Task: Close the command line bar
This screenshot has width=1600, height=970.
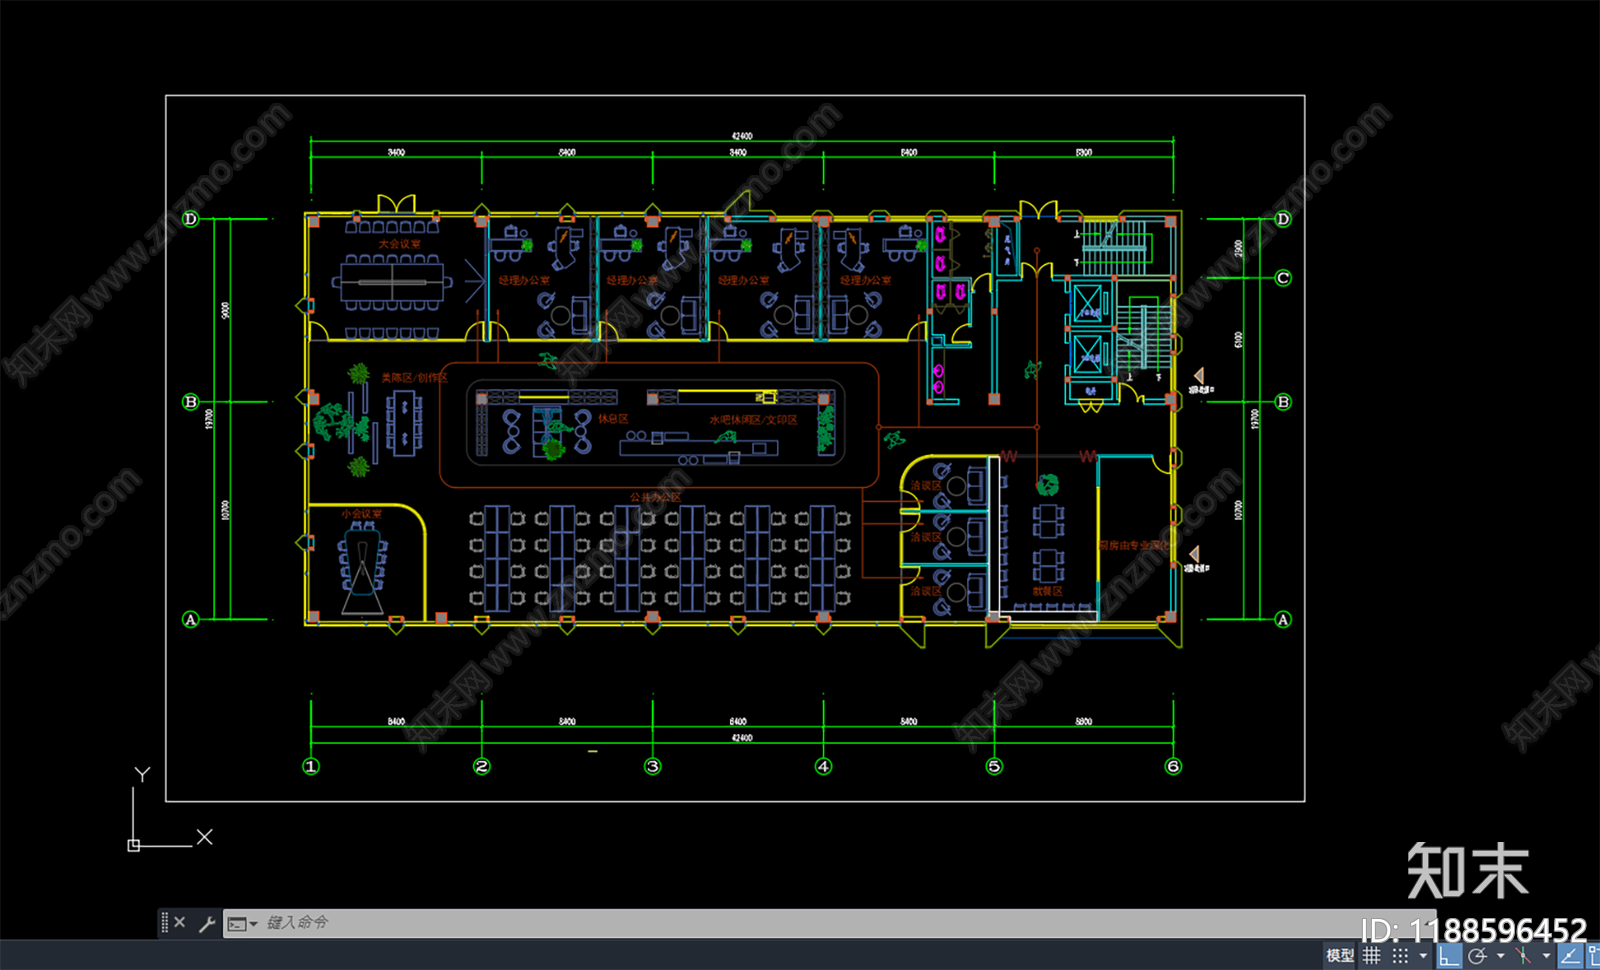Action: tap(180, 922)
